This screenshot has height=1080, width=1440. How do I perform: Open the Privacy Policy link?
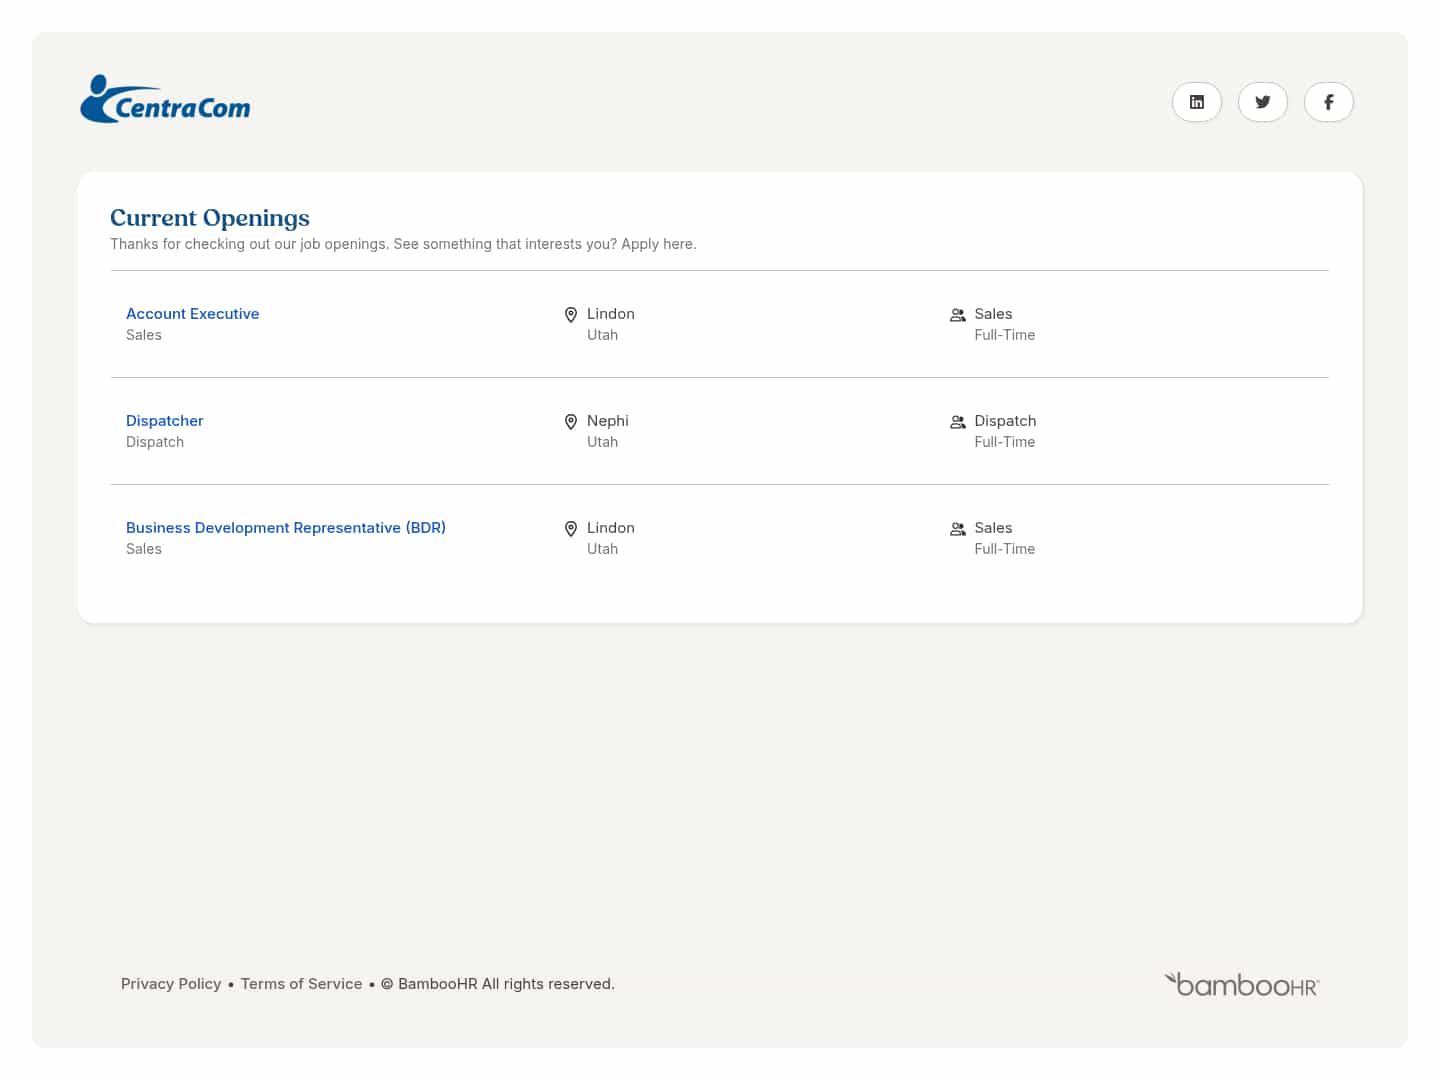[x=171, y=984]
